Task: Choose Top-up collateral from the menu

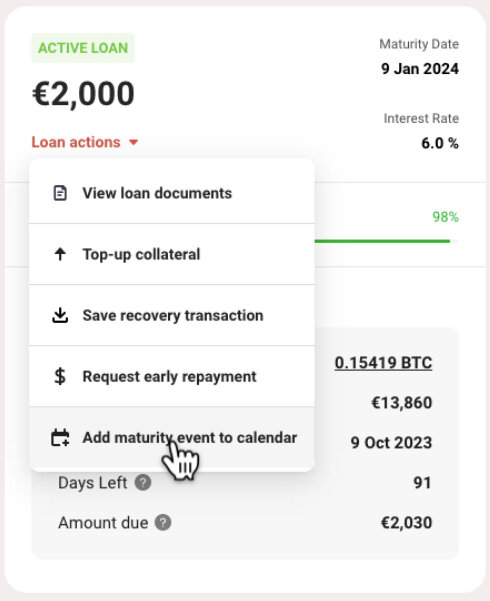Action: [172, 254]
